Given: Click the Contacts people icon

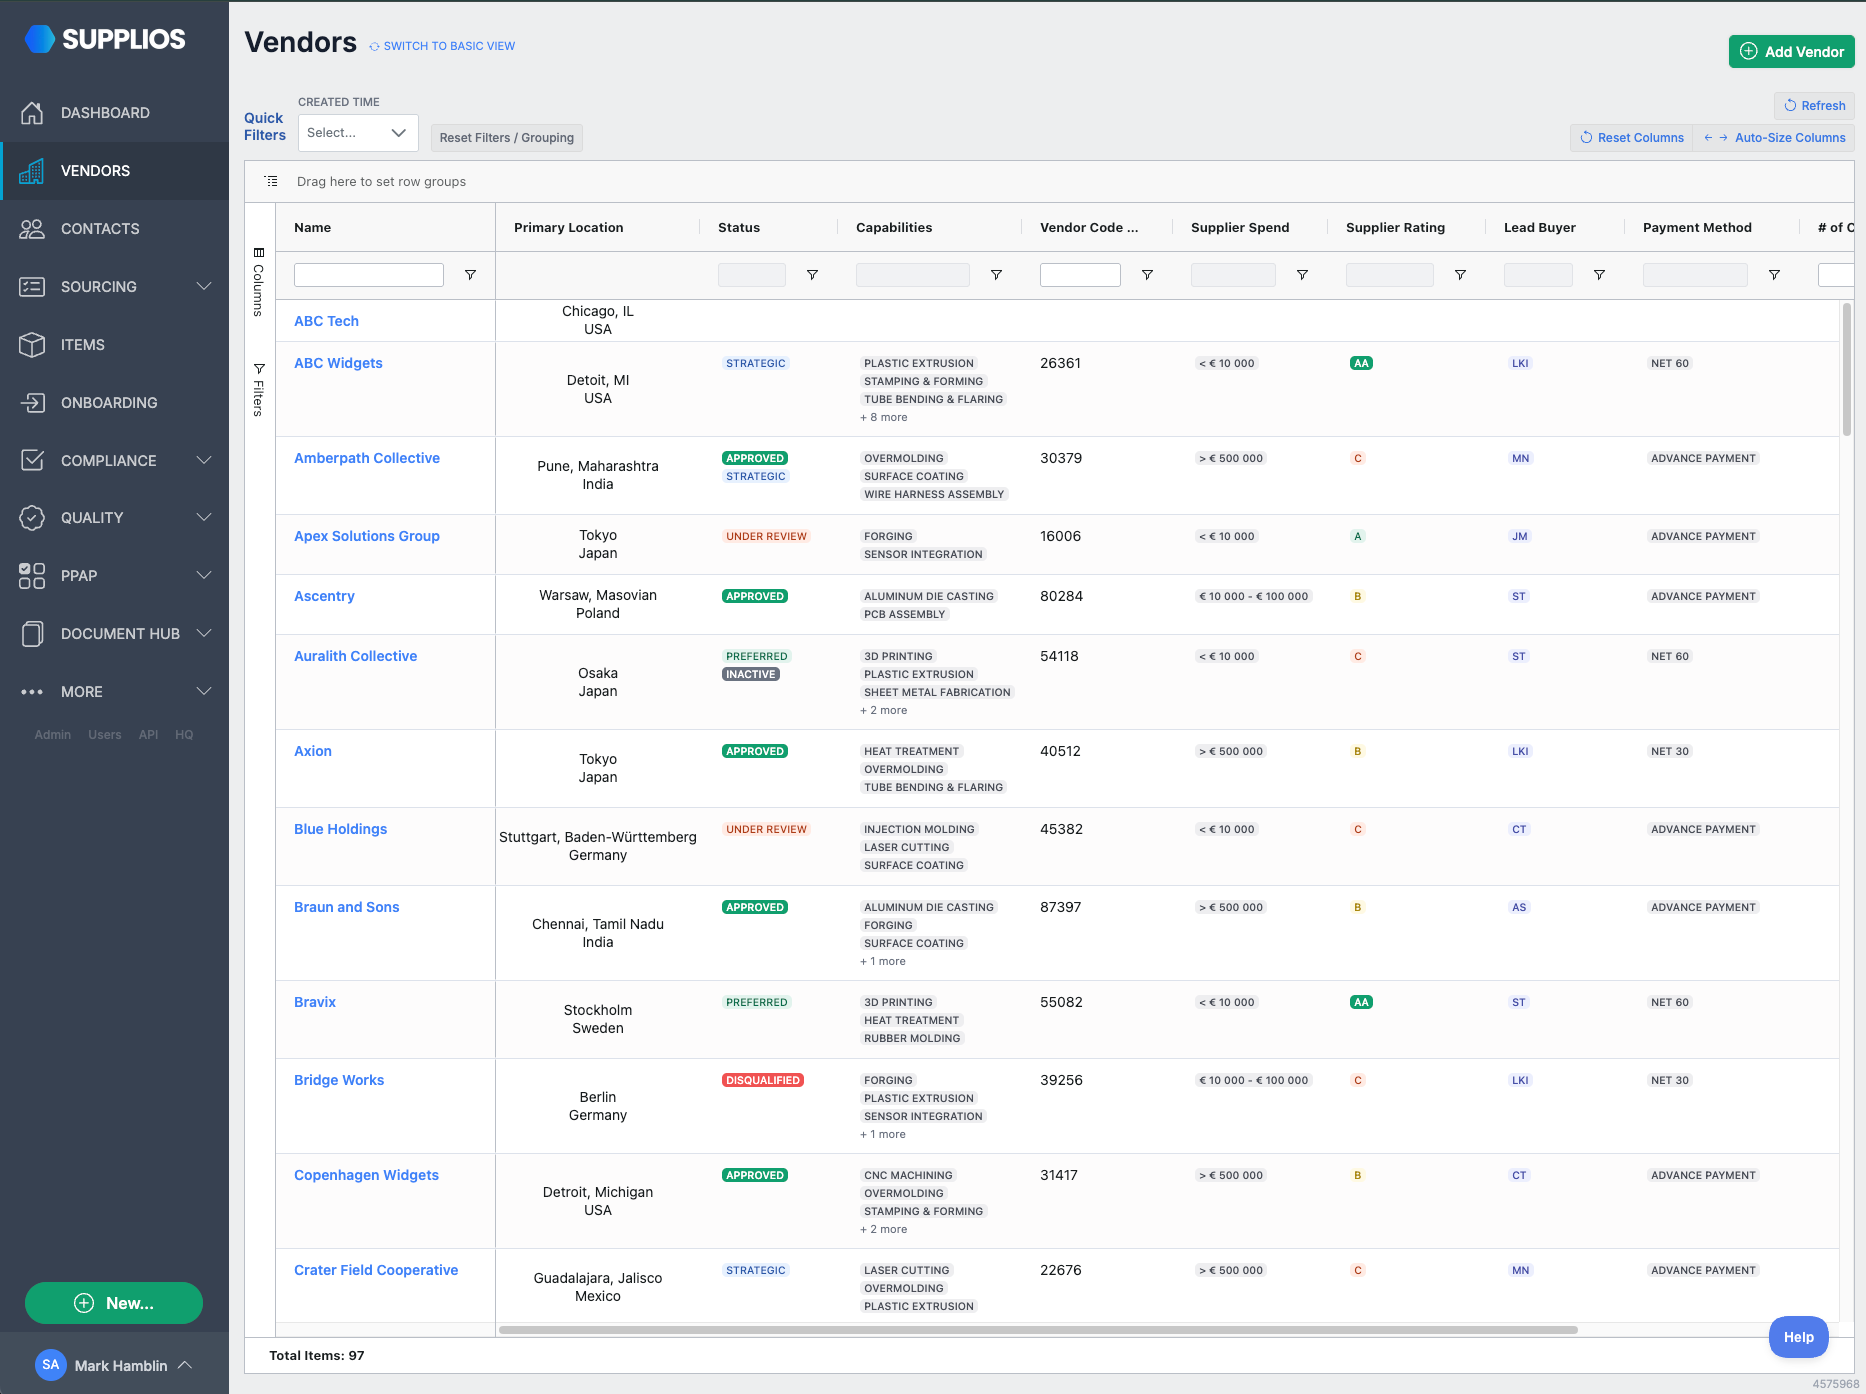Looking at the screenshot, I should click(32, 229).
